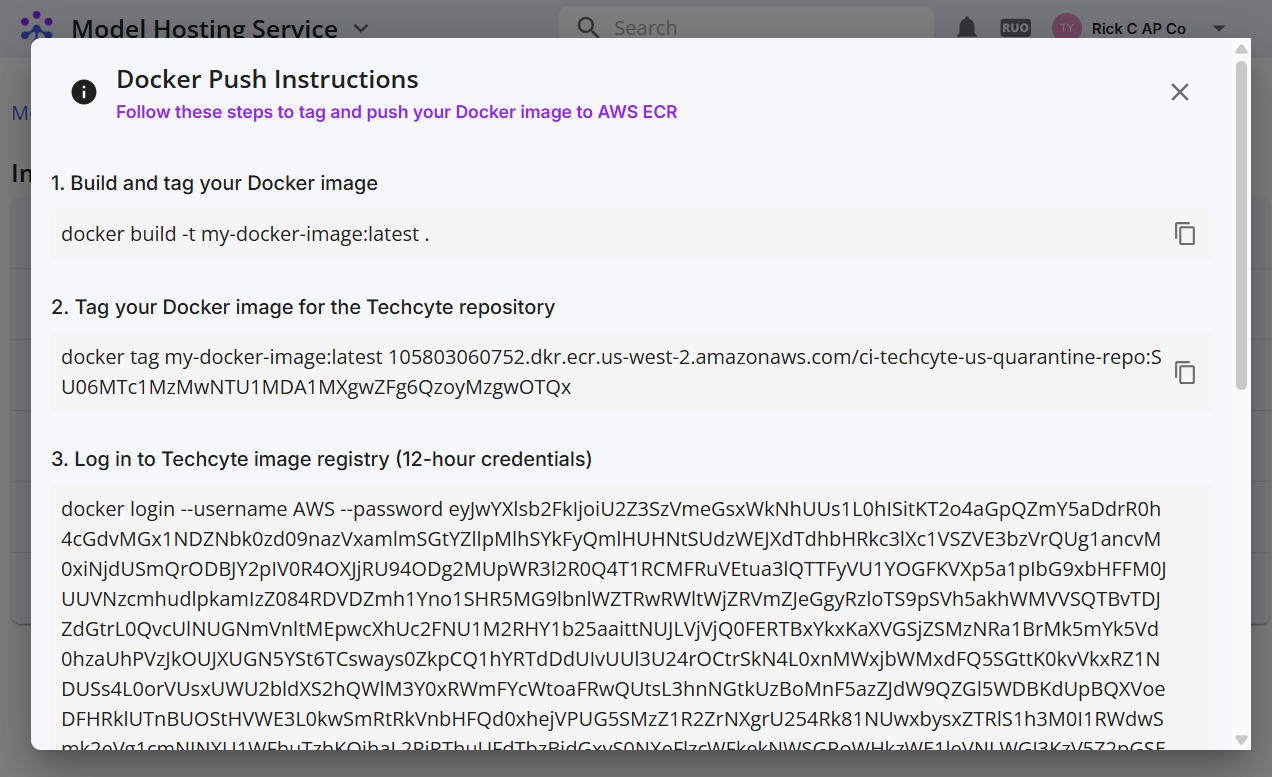
Task: Click the info icon beside Docker Push Instructions
Action: coord(84,92)
